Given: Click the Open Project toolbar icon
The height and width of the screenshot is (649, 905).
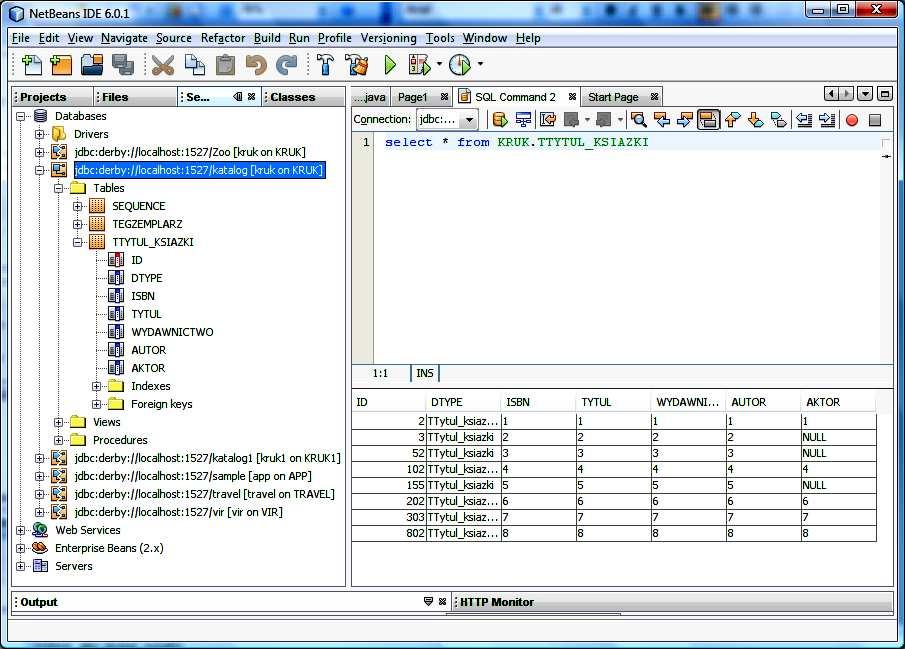Looking at the screenshot, I should pos(92,65).
